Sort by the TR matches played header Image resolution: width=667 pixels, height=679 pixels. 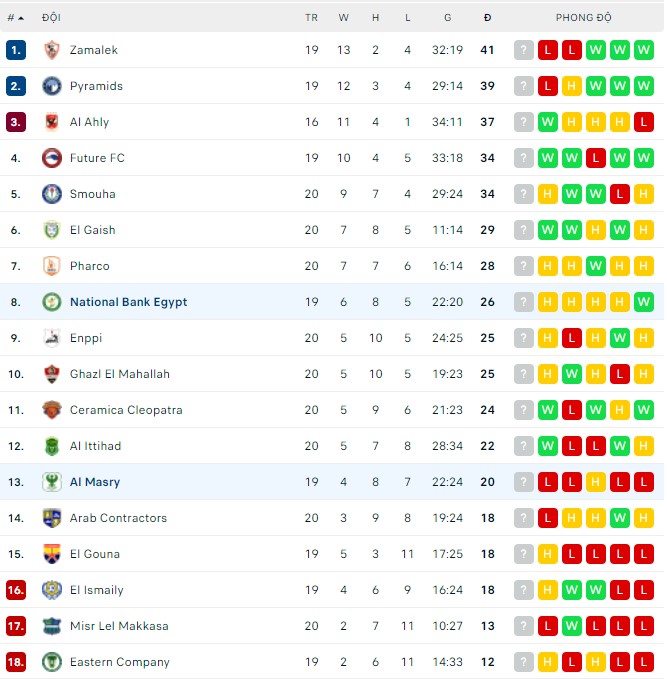click(x=311, y=18)
